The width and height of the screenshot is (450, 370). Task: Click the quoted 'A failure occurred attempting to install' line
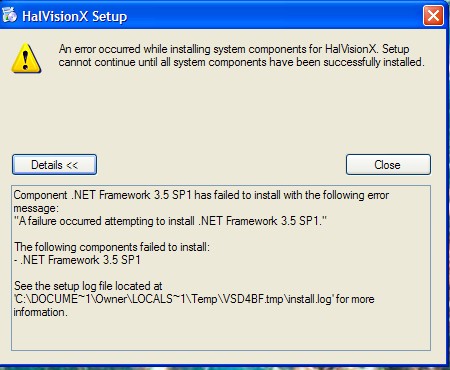170,221
